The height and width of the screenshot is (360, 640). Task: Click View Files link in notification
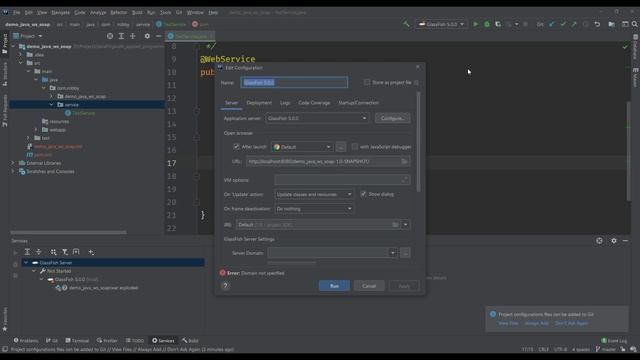pyautogui.click(x=508, y=323)
